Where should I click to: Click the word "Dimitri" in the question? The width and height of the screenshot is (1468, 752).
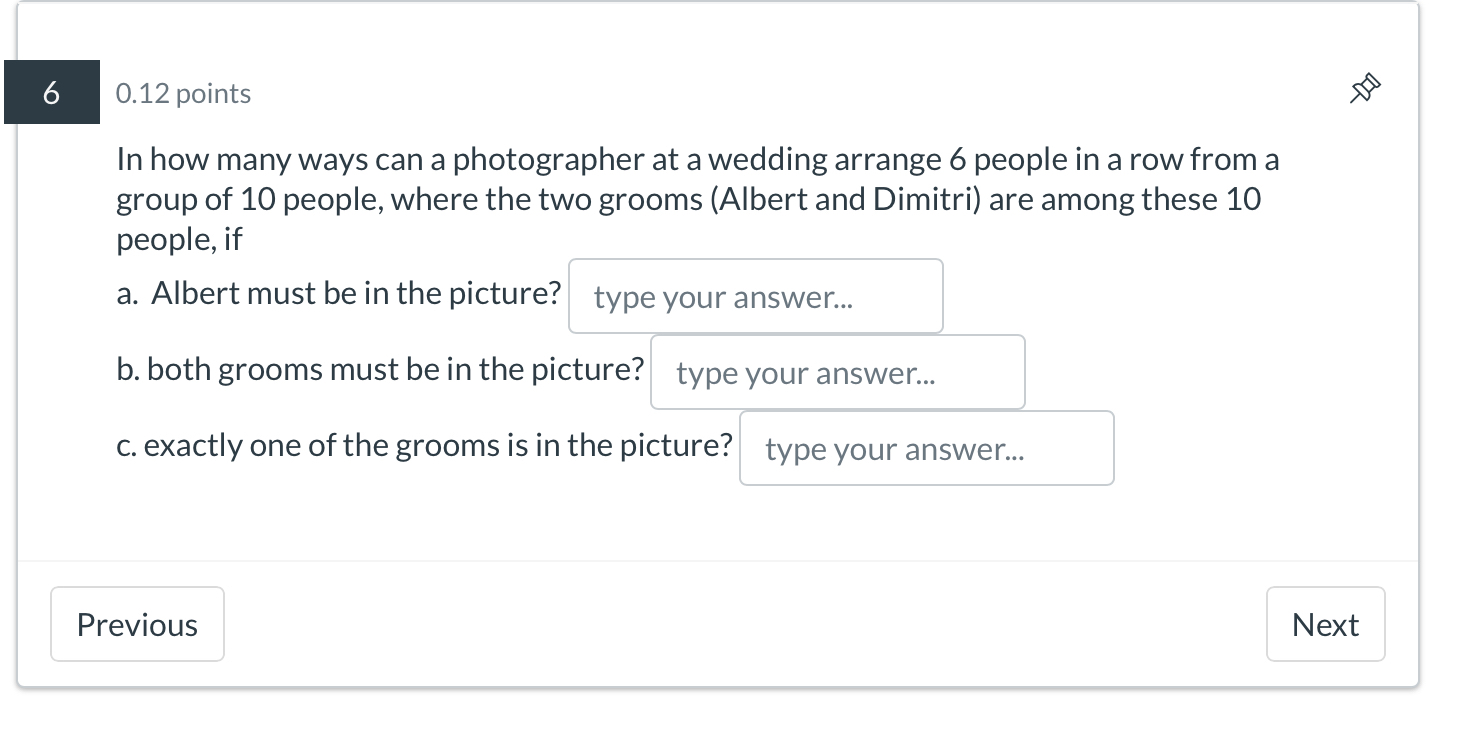click(x=925, y=200)
